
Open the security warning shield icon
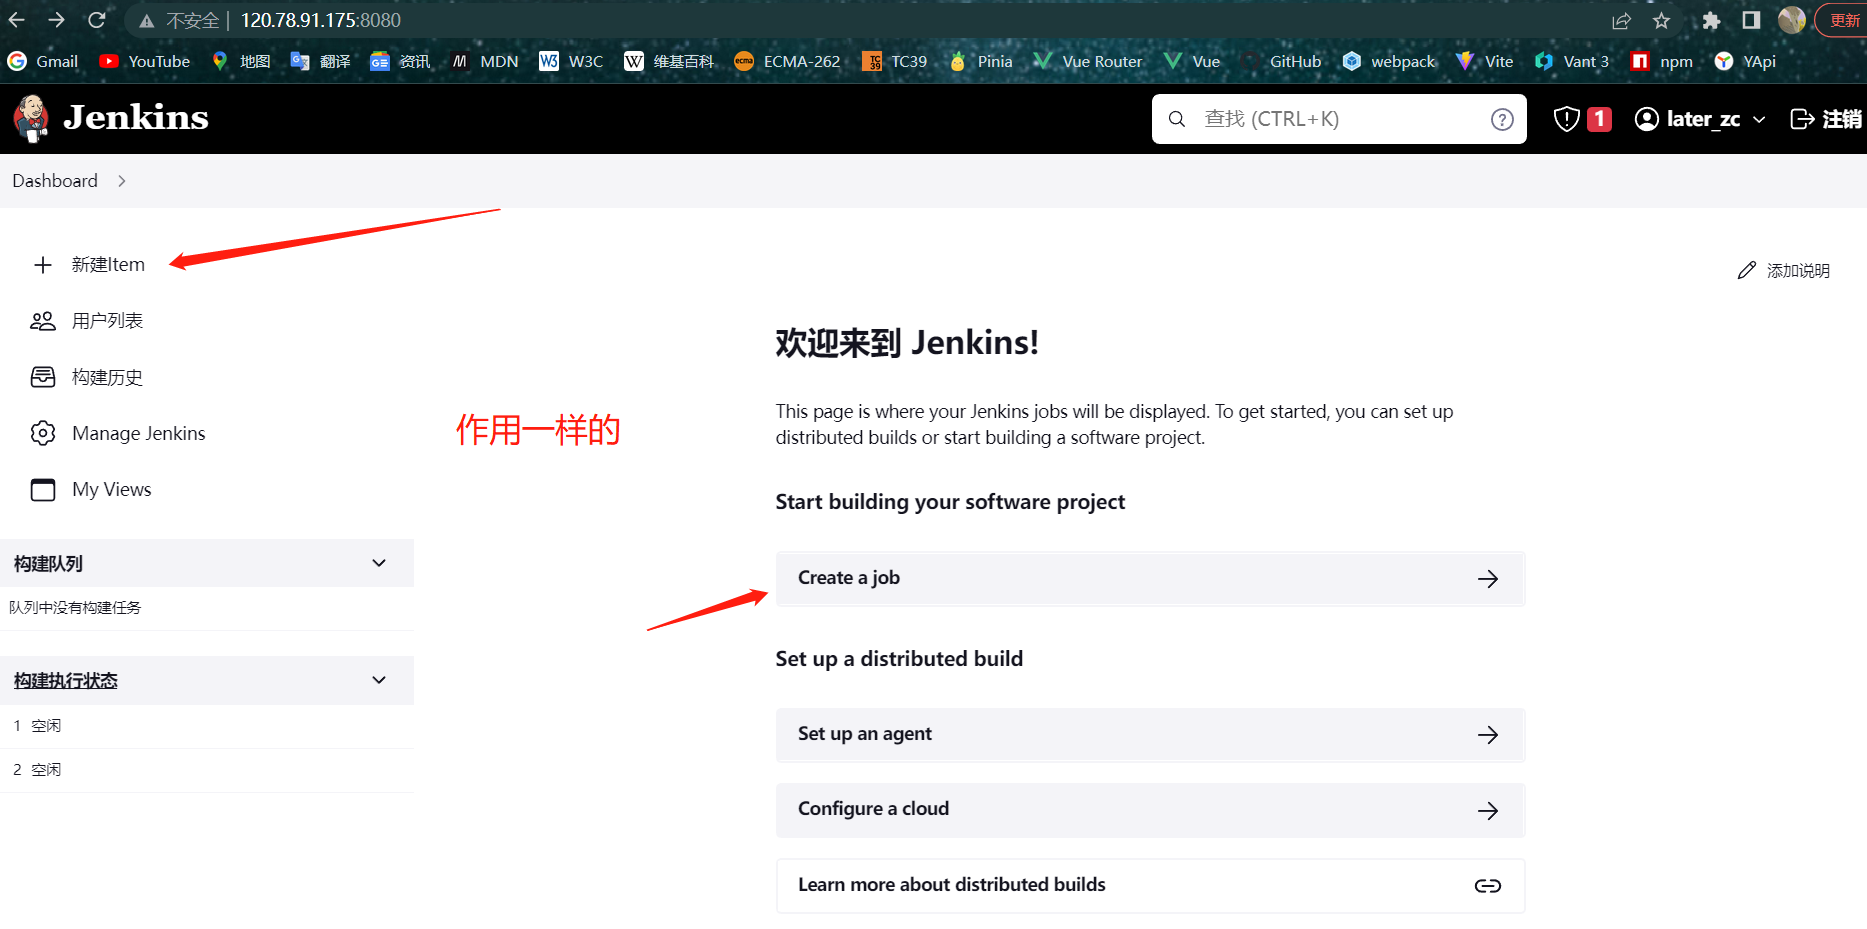pos(1566,119)
